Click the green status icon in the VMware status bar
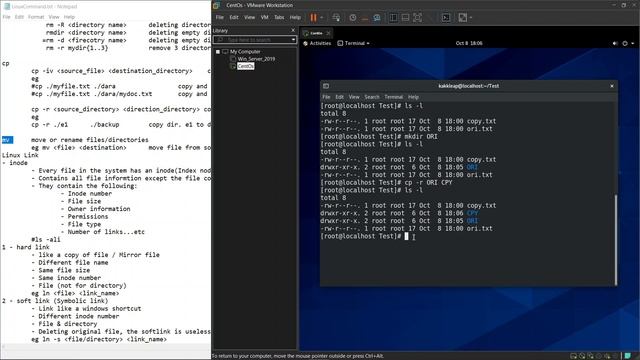 pos(628,356)
